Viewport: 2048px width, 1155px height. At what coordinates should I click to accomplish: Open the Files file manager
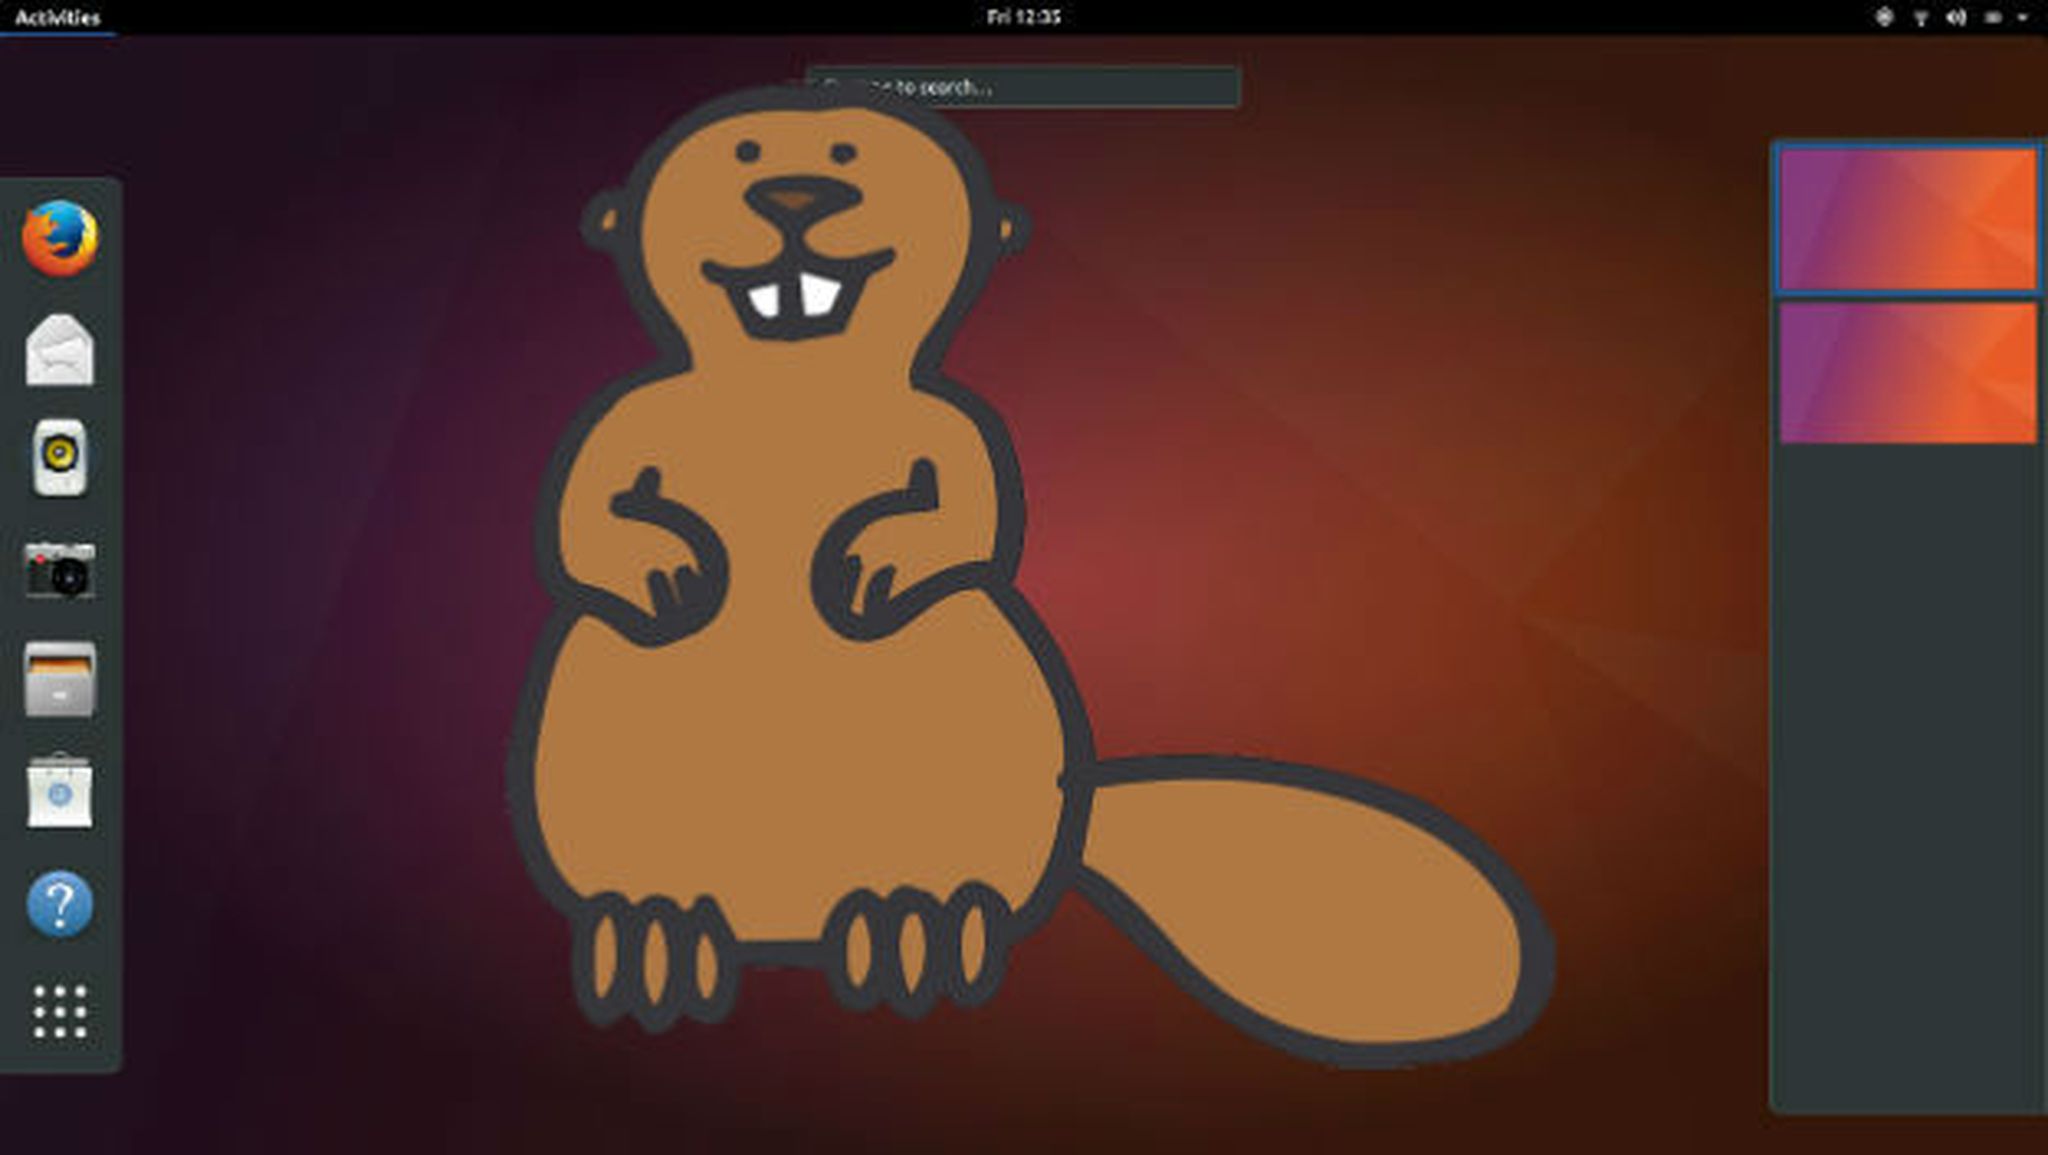[x=60, y=680]
